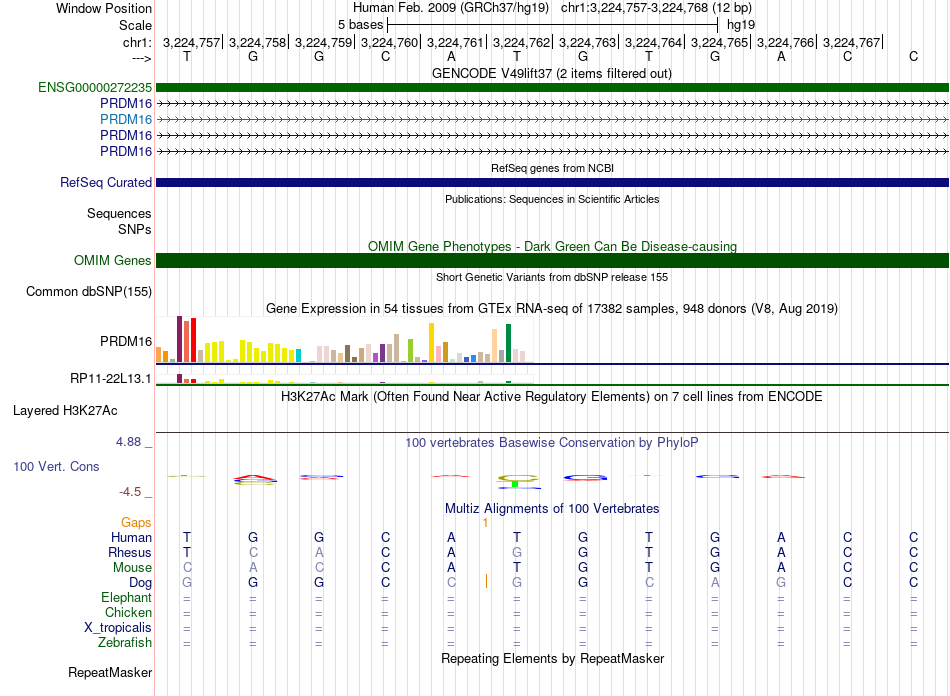The image size is (950, 696).
Task: Select the Mouse species label
Action: click(132, 568)
